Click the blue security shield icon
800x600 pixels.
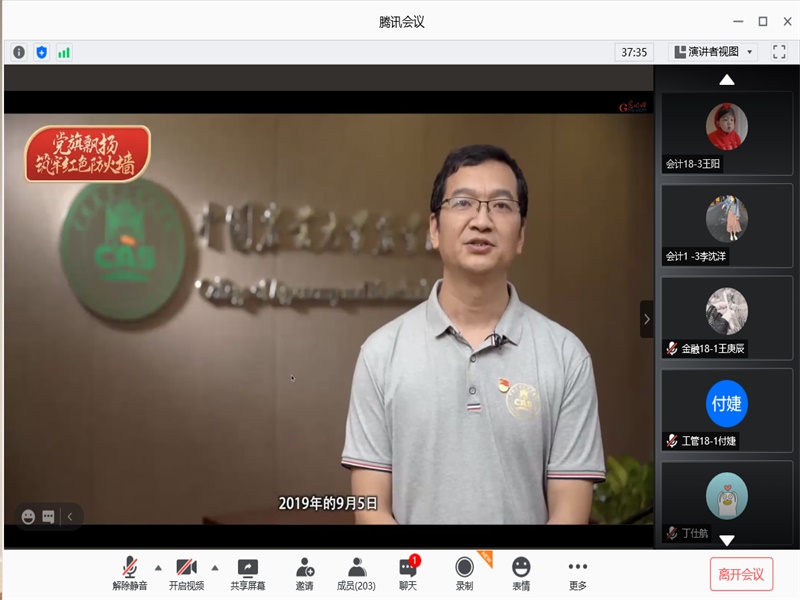(42, 52)
